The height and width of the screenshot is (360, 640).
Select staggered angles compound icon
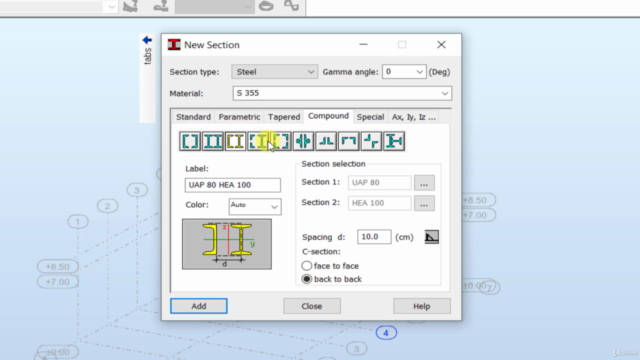pos(371,141)
